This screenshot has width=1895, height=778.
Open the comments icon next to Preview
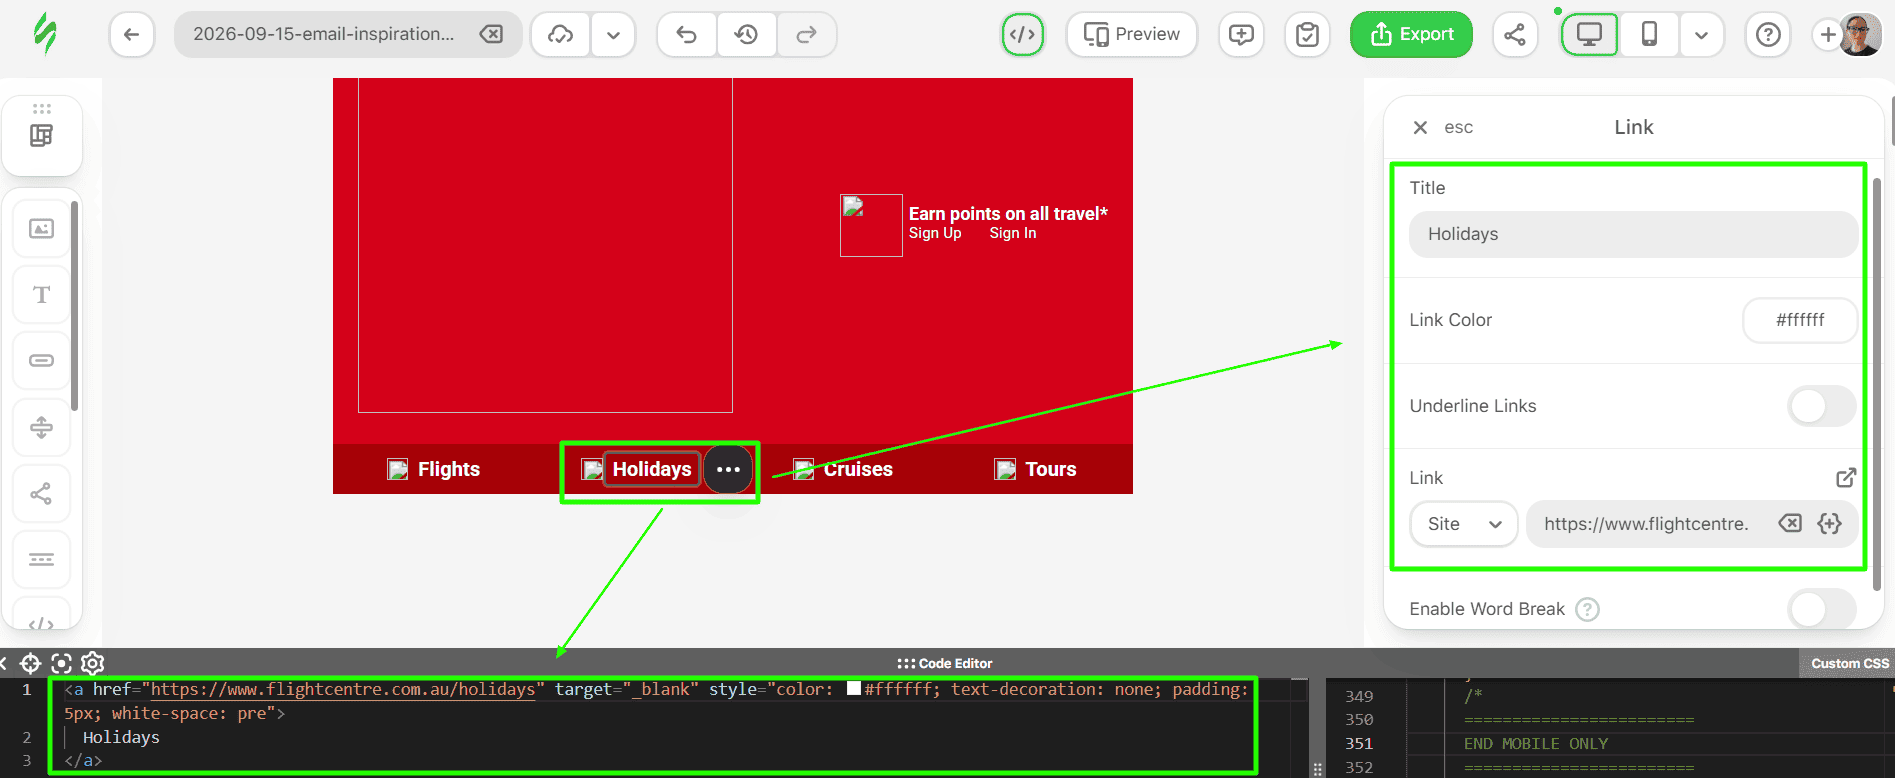coord(1241,34)
